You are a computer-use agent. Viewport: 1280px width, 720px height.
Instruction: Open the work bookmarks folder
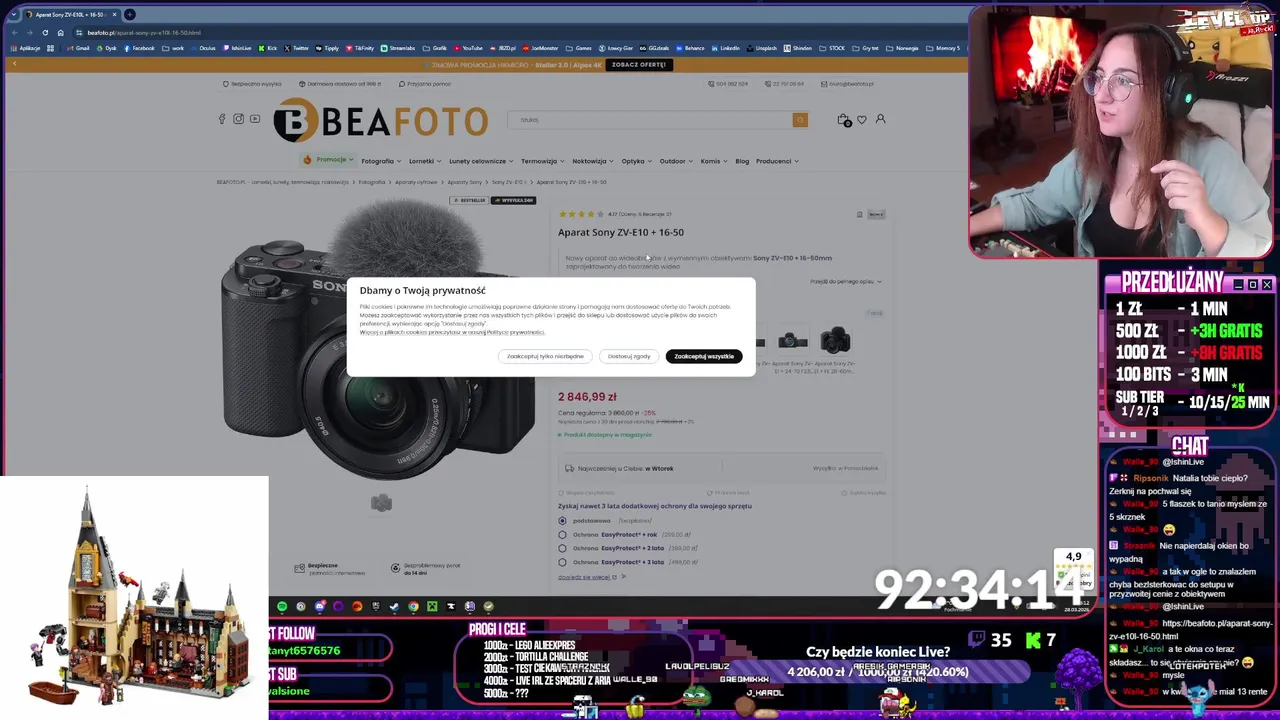174,48
